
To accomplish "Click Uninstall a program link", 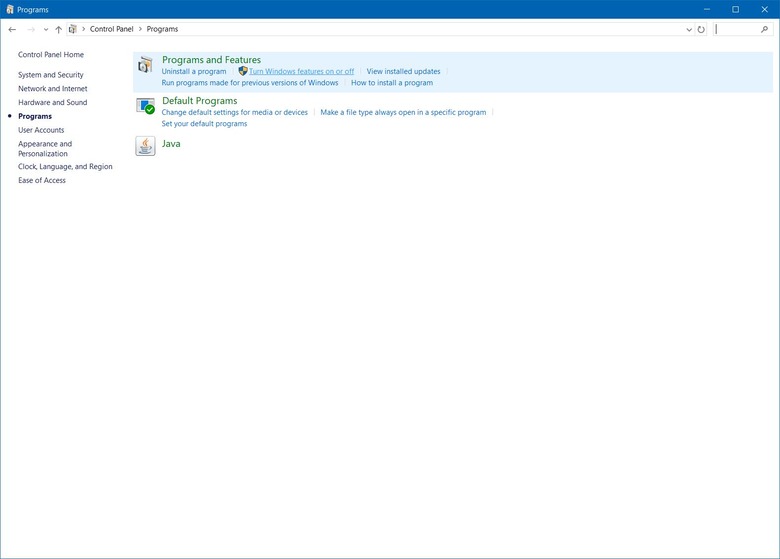I will [194, 72].
